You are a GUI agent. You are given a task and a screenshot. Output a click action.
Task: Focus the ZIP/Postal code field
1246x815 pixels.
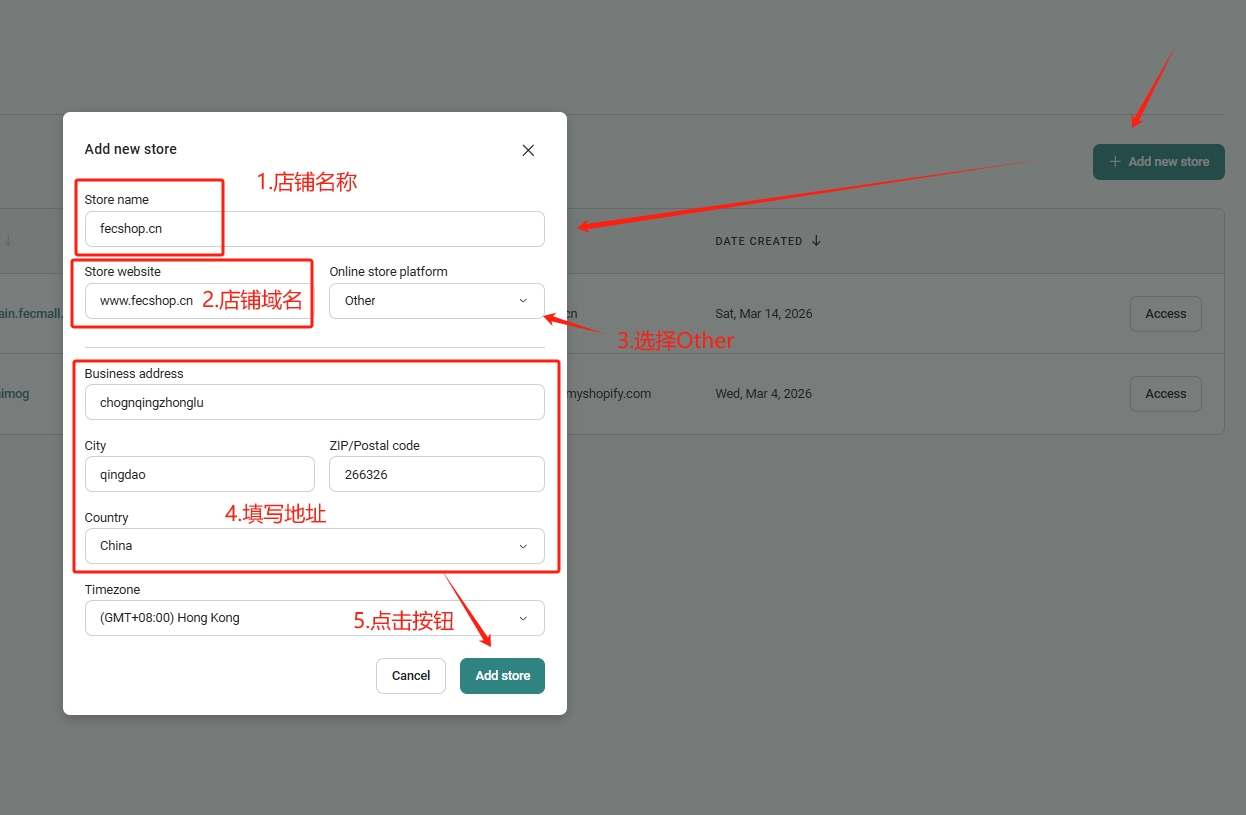click(436, 474)
